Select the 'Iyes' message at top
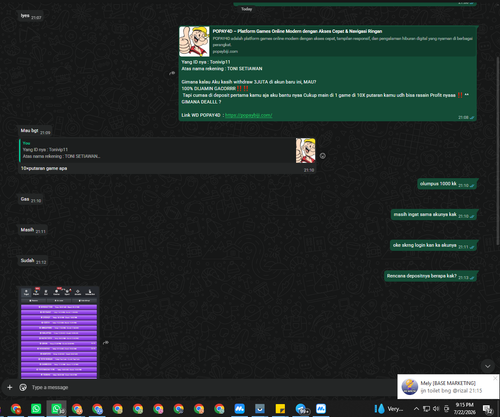 (31, 16)
